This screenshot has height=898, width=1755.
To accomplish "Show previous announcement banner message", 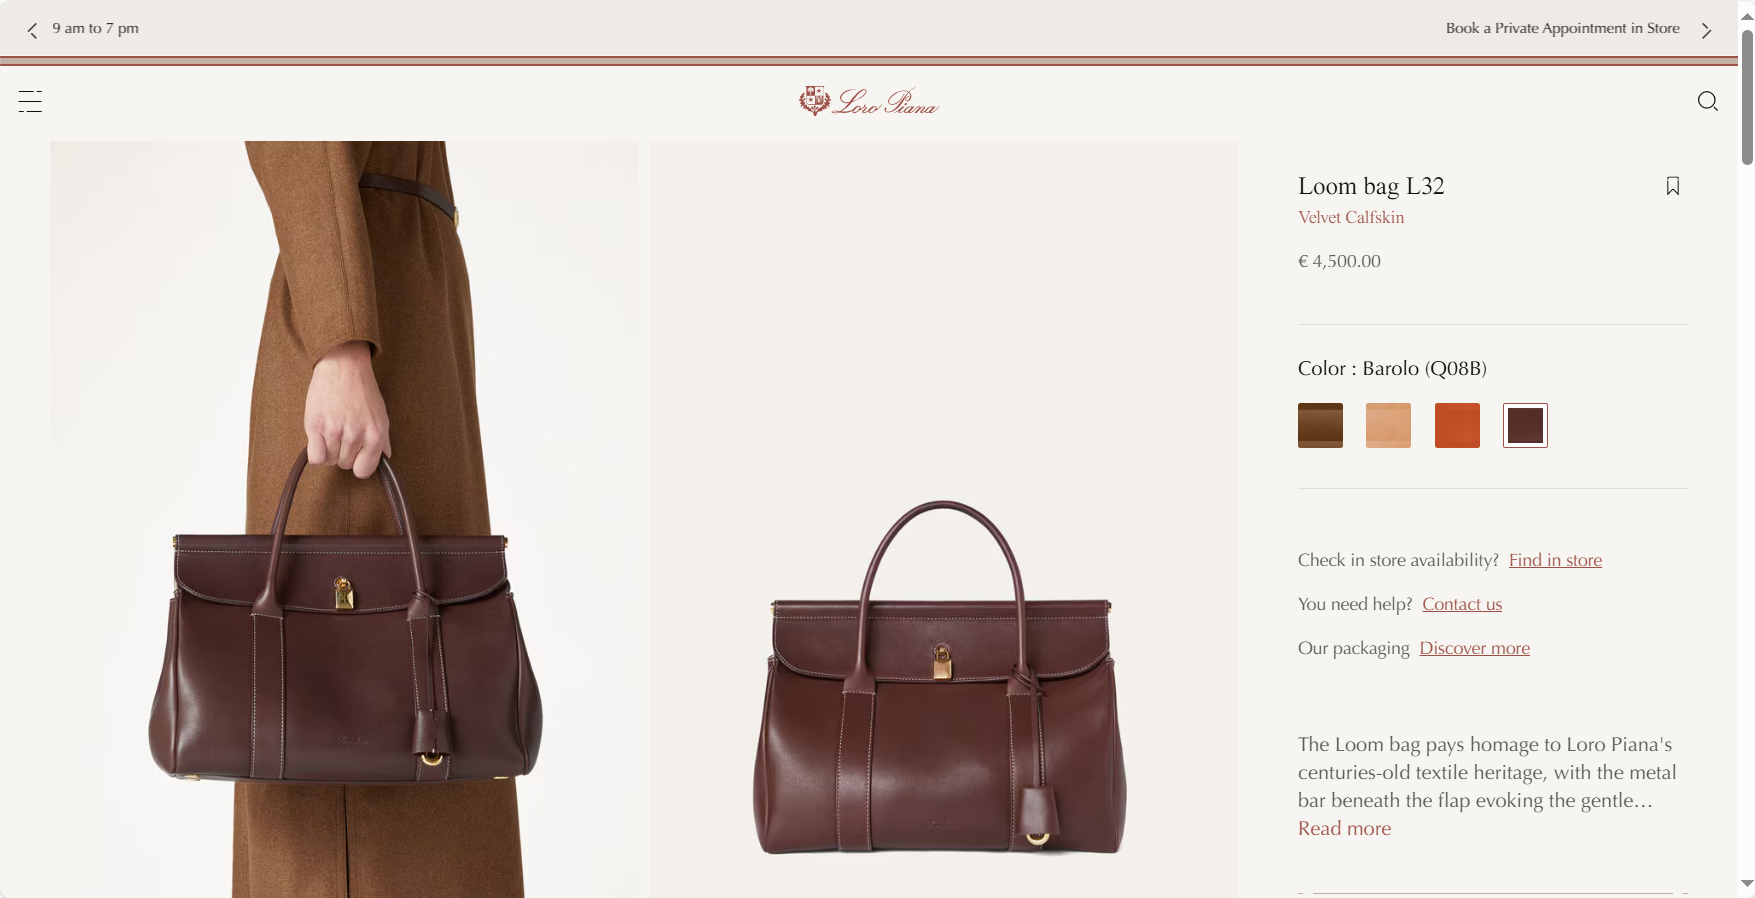I will pyautogui.click(x=32, y=30).
